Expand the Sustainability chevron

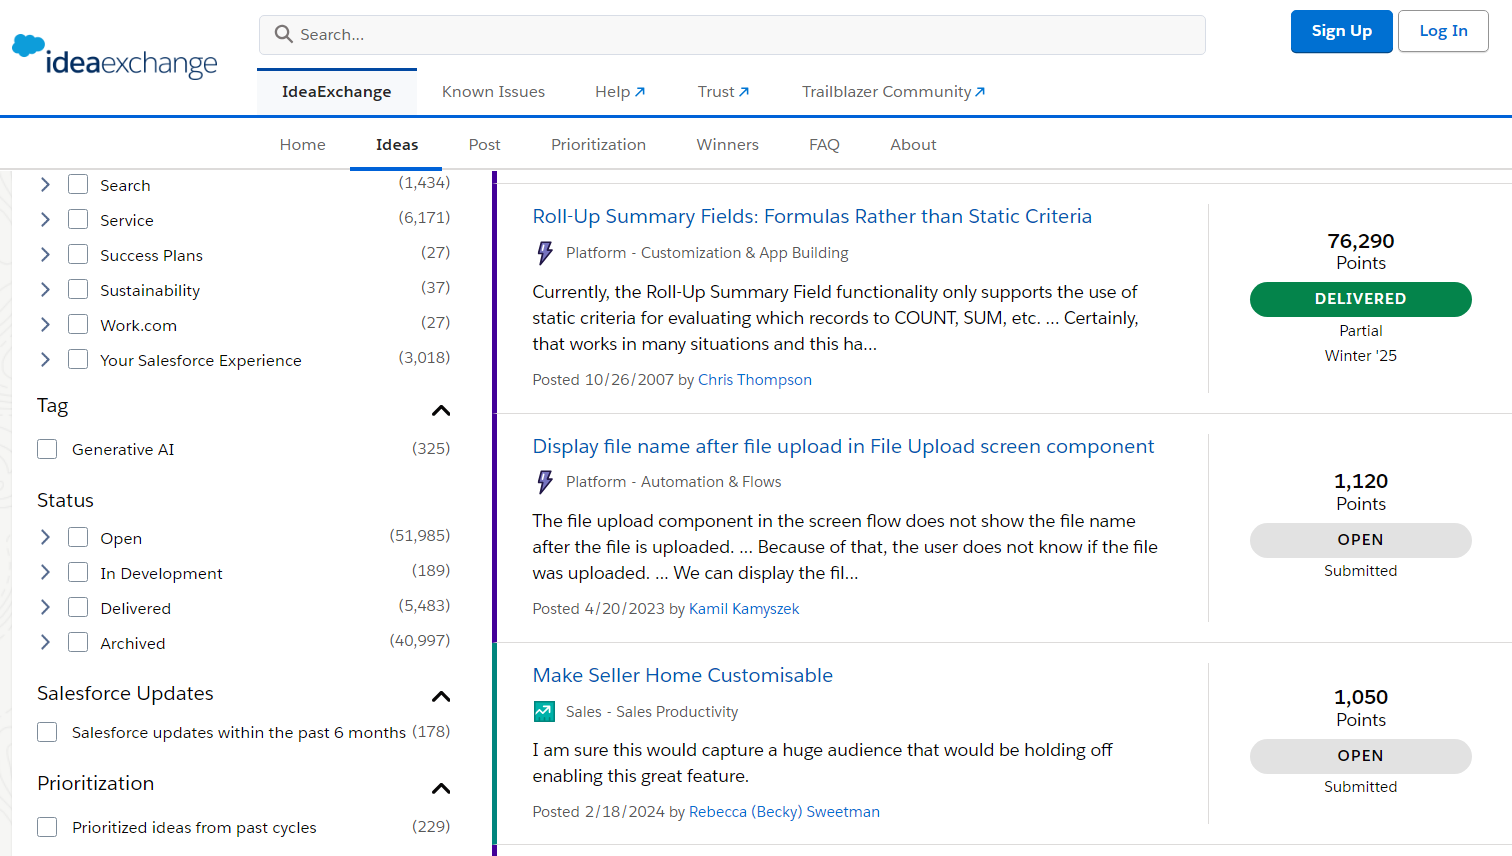[x=45, y=289]
